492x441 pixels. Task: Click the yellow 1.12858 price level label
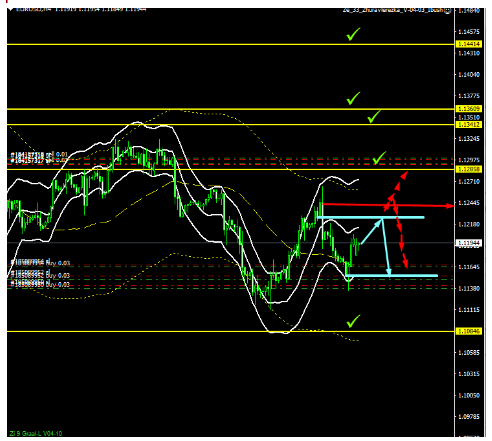point(469,169)
